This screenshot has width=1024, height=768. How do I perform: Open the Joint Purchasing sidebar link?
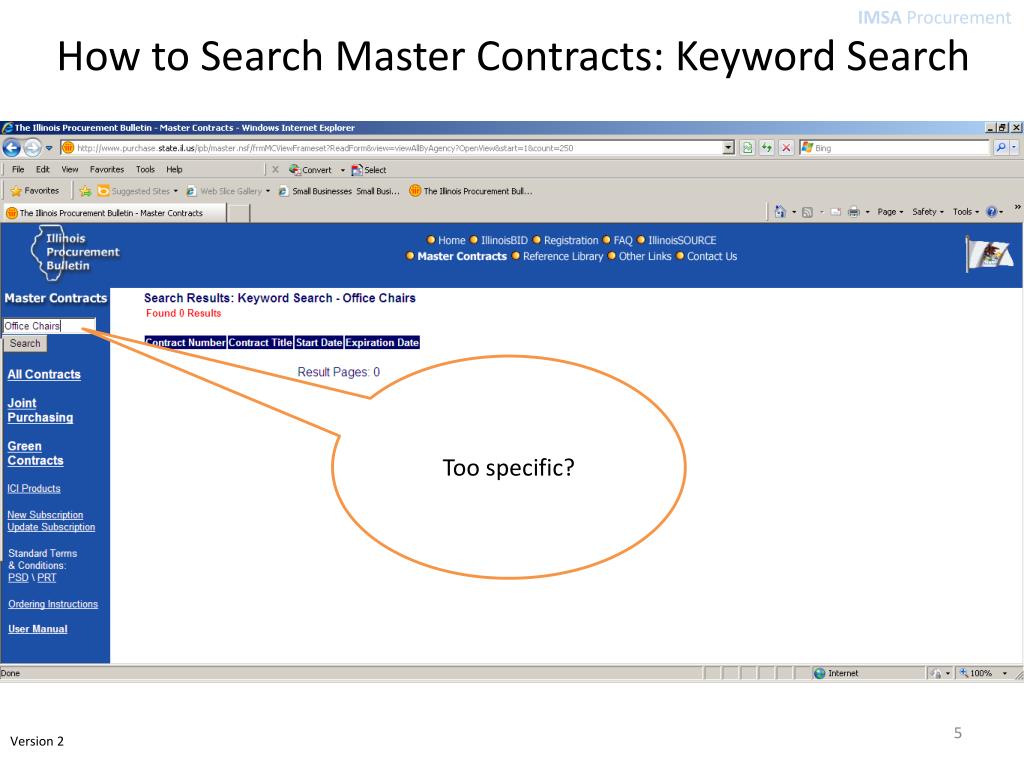tap(40, 410)
